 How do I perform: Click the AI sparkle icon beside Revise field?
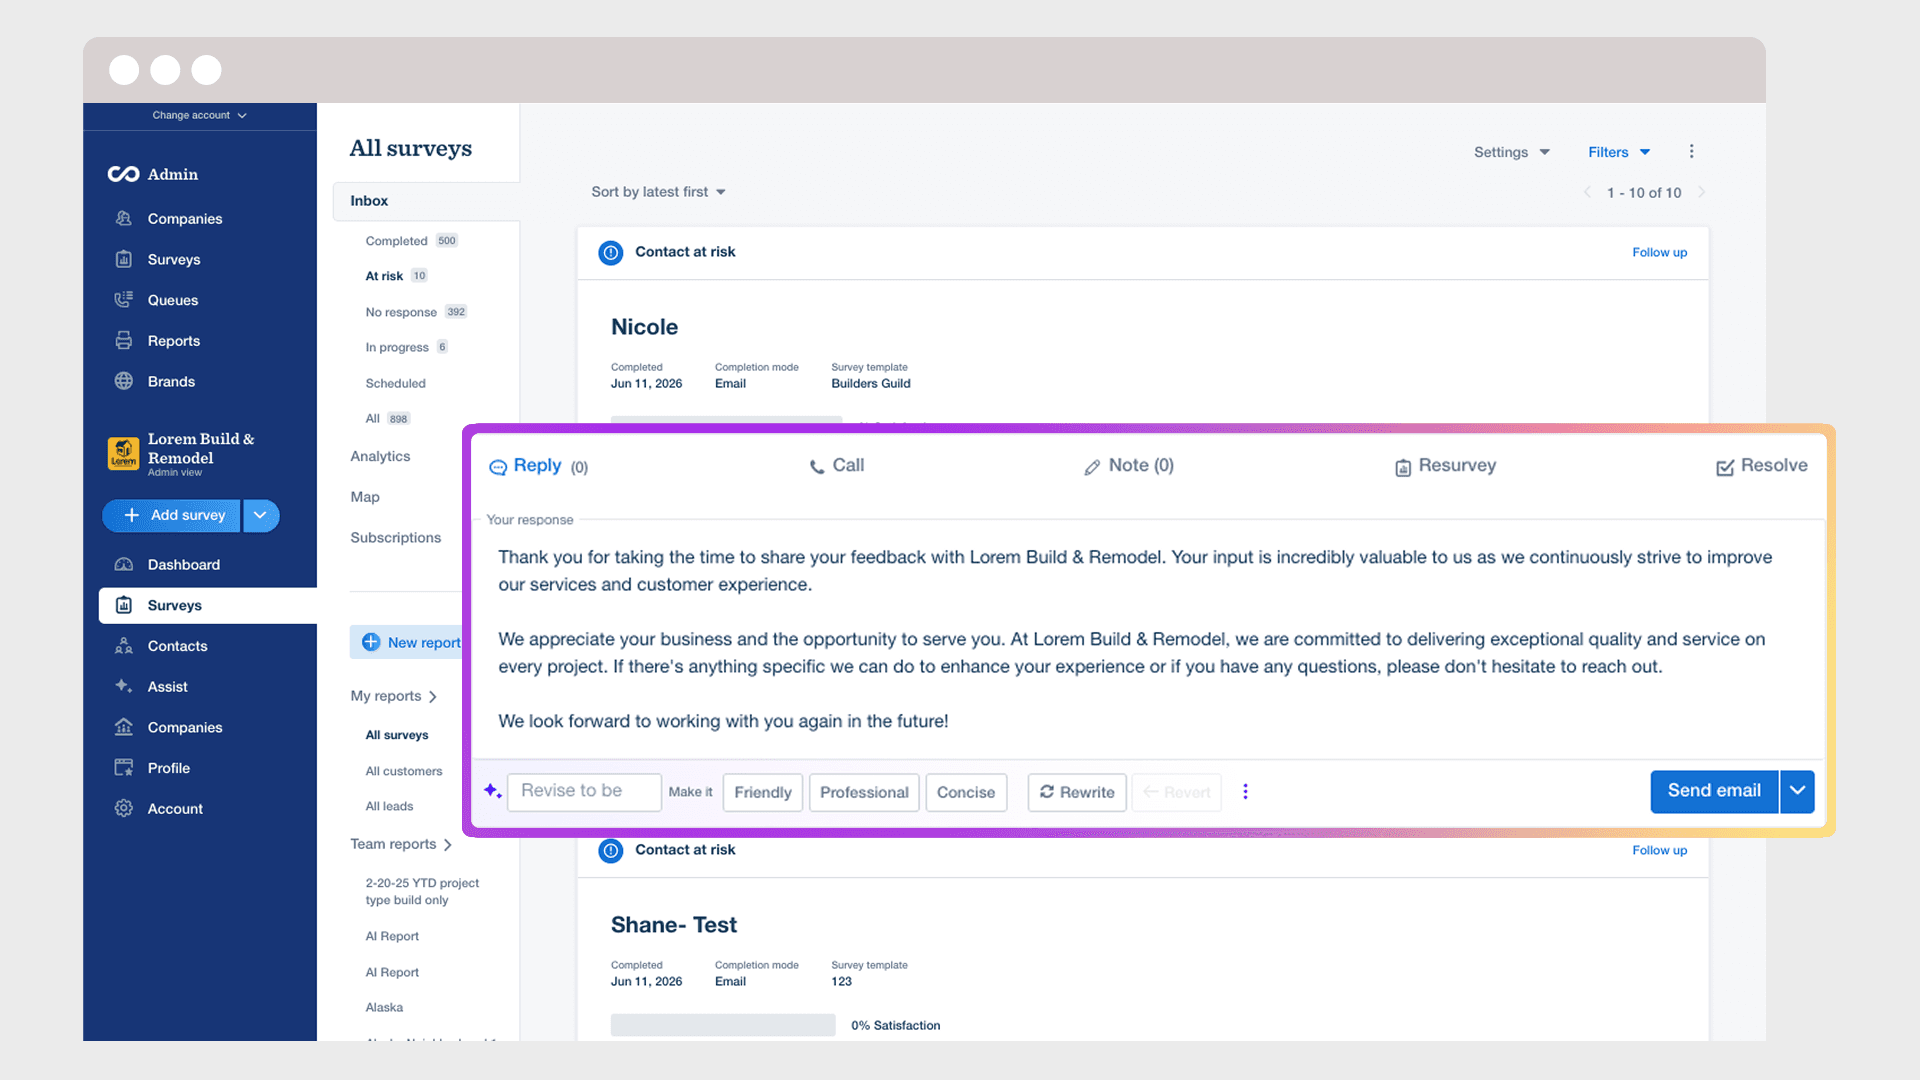click(492, 791)
